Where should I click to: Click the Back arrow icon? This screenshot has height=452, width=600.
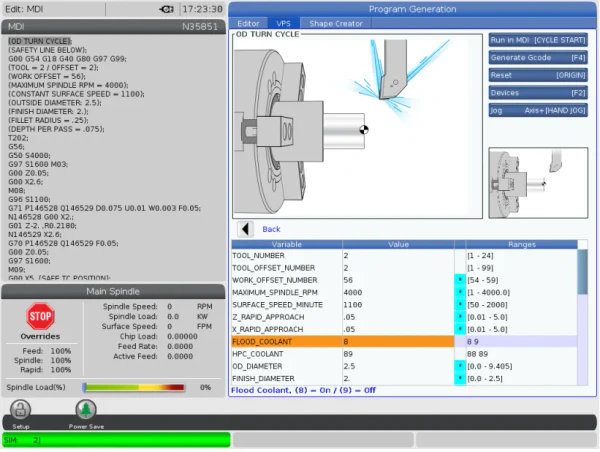[x=245, y=229]
